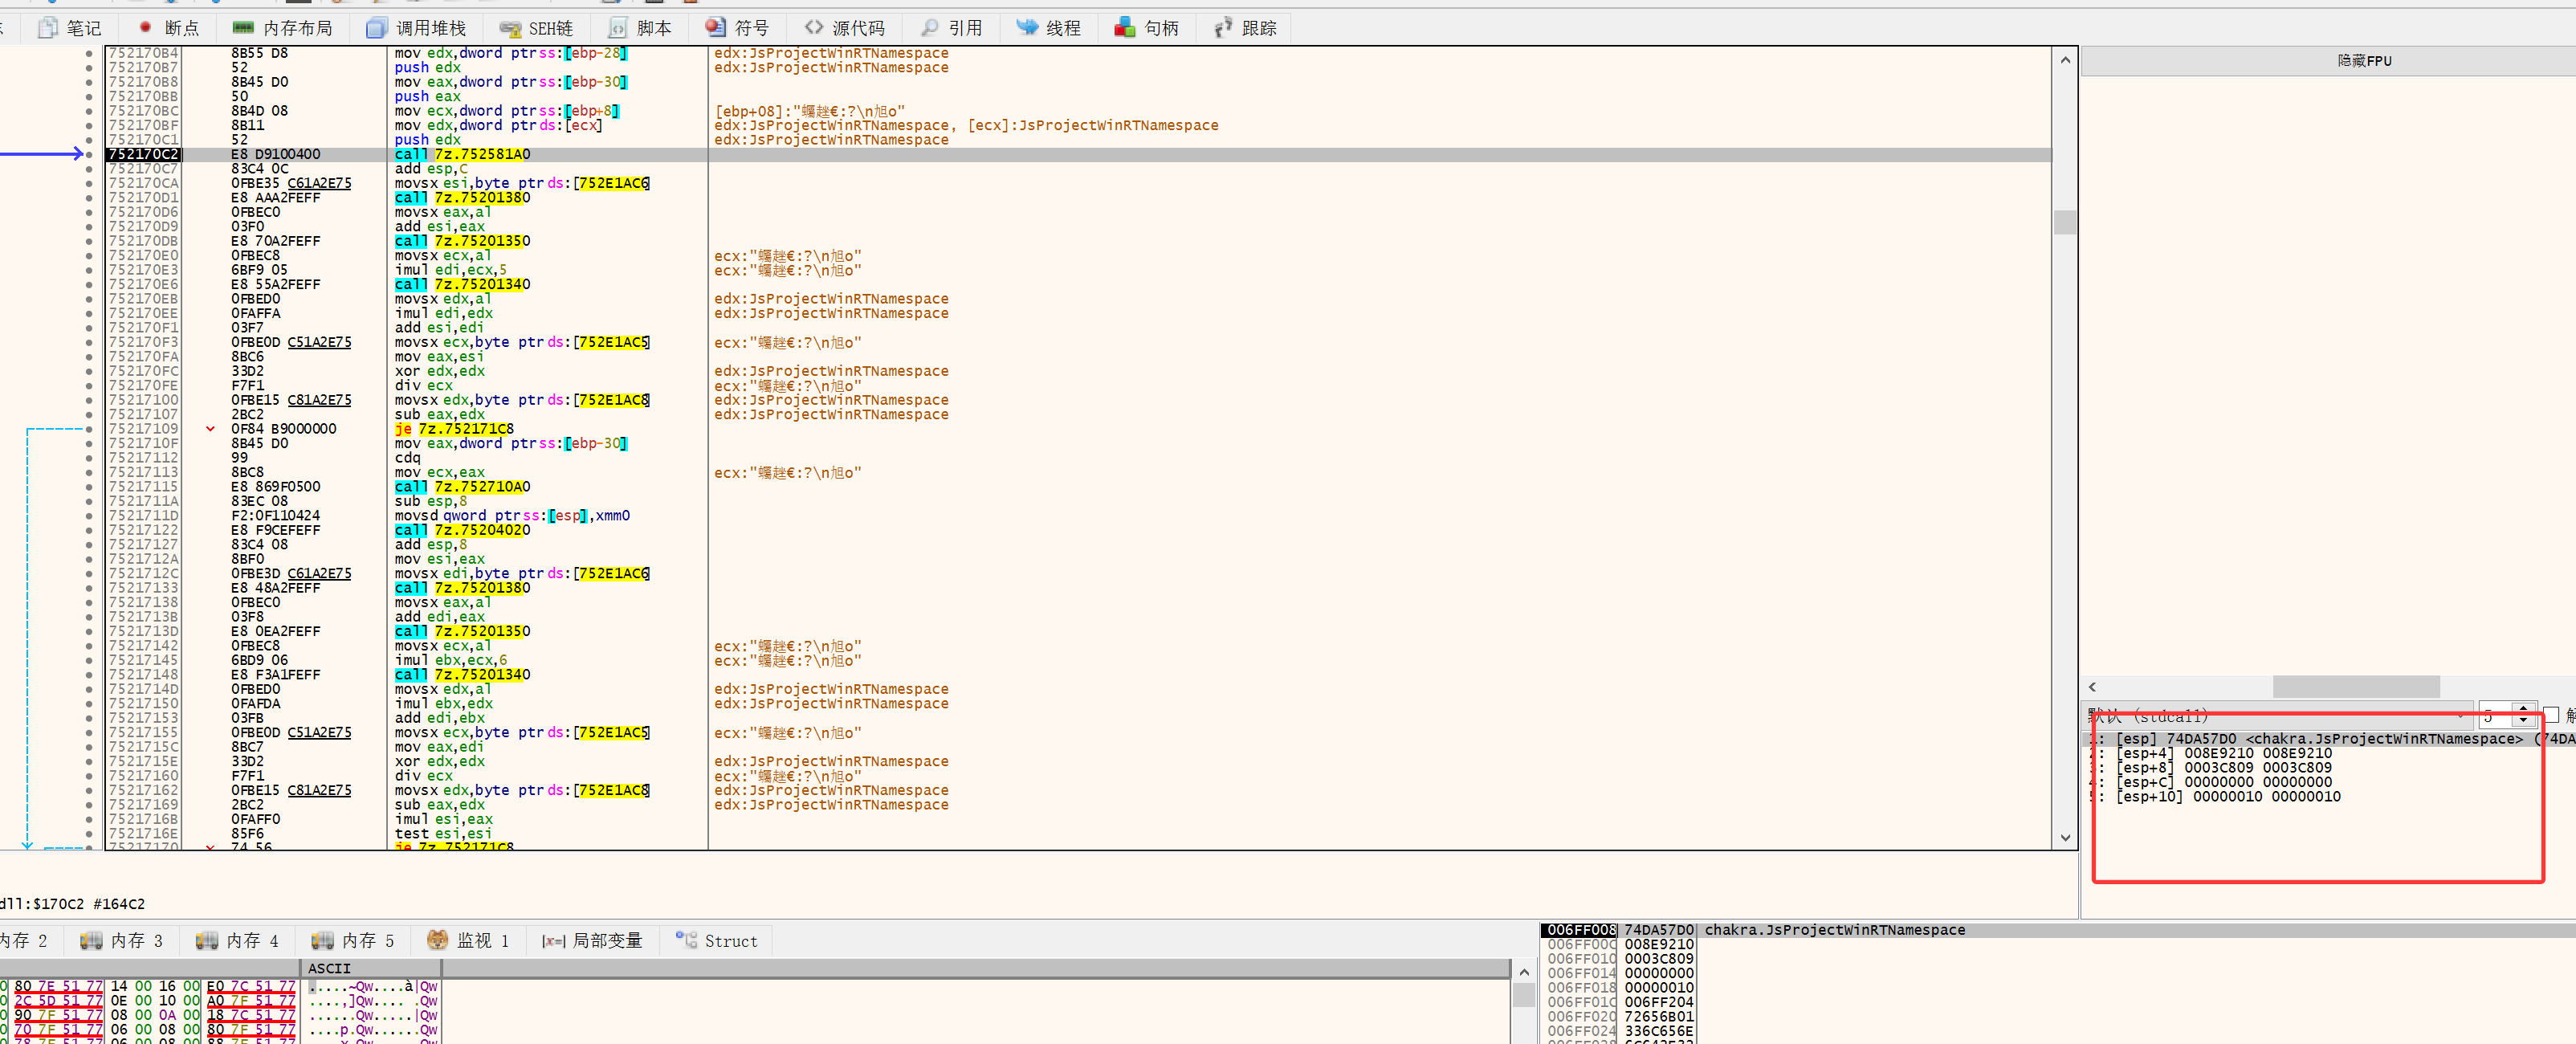Select the add esp,C instruction
2576x1044 pixels.
(x=431, y=169)
